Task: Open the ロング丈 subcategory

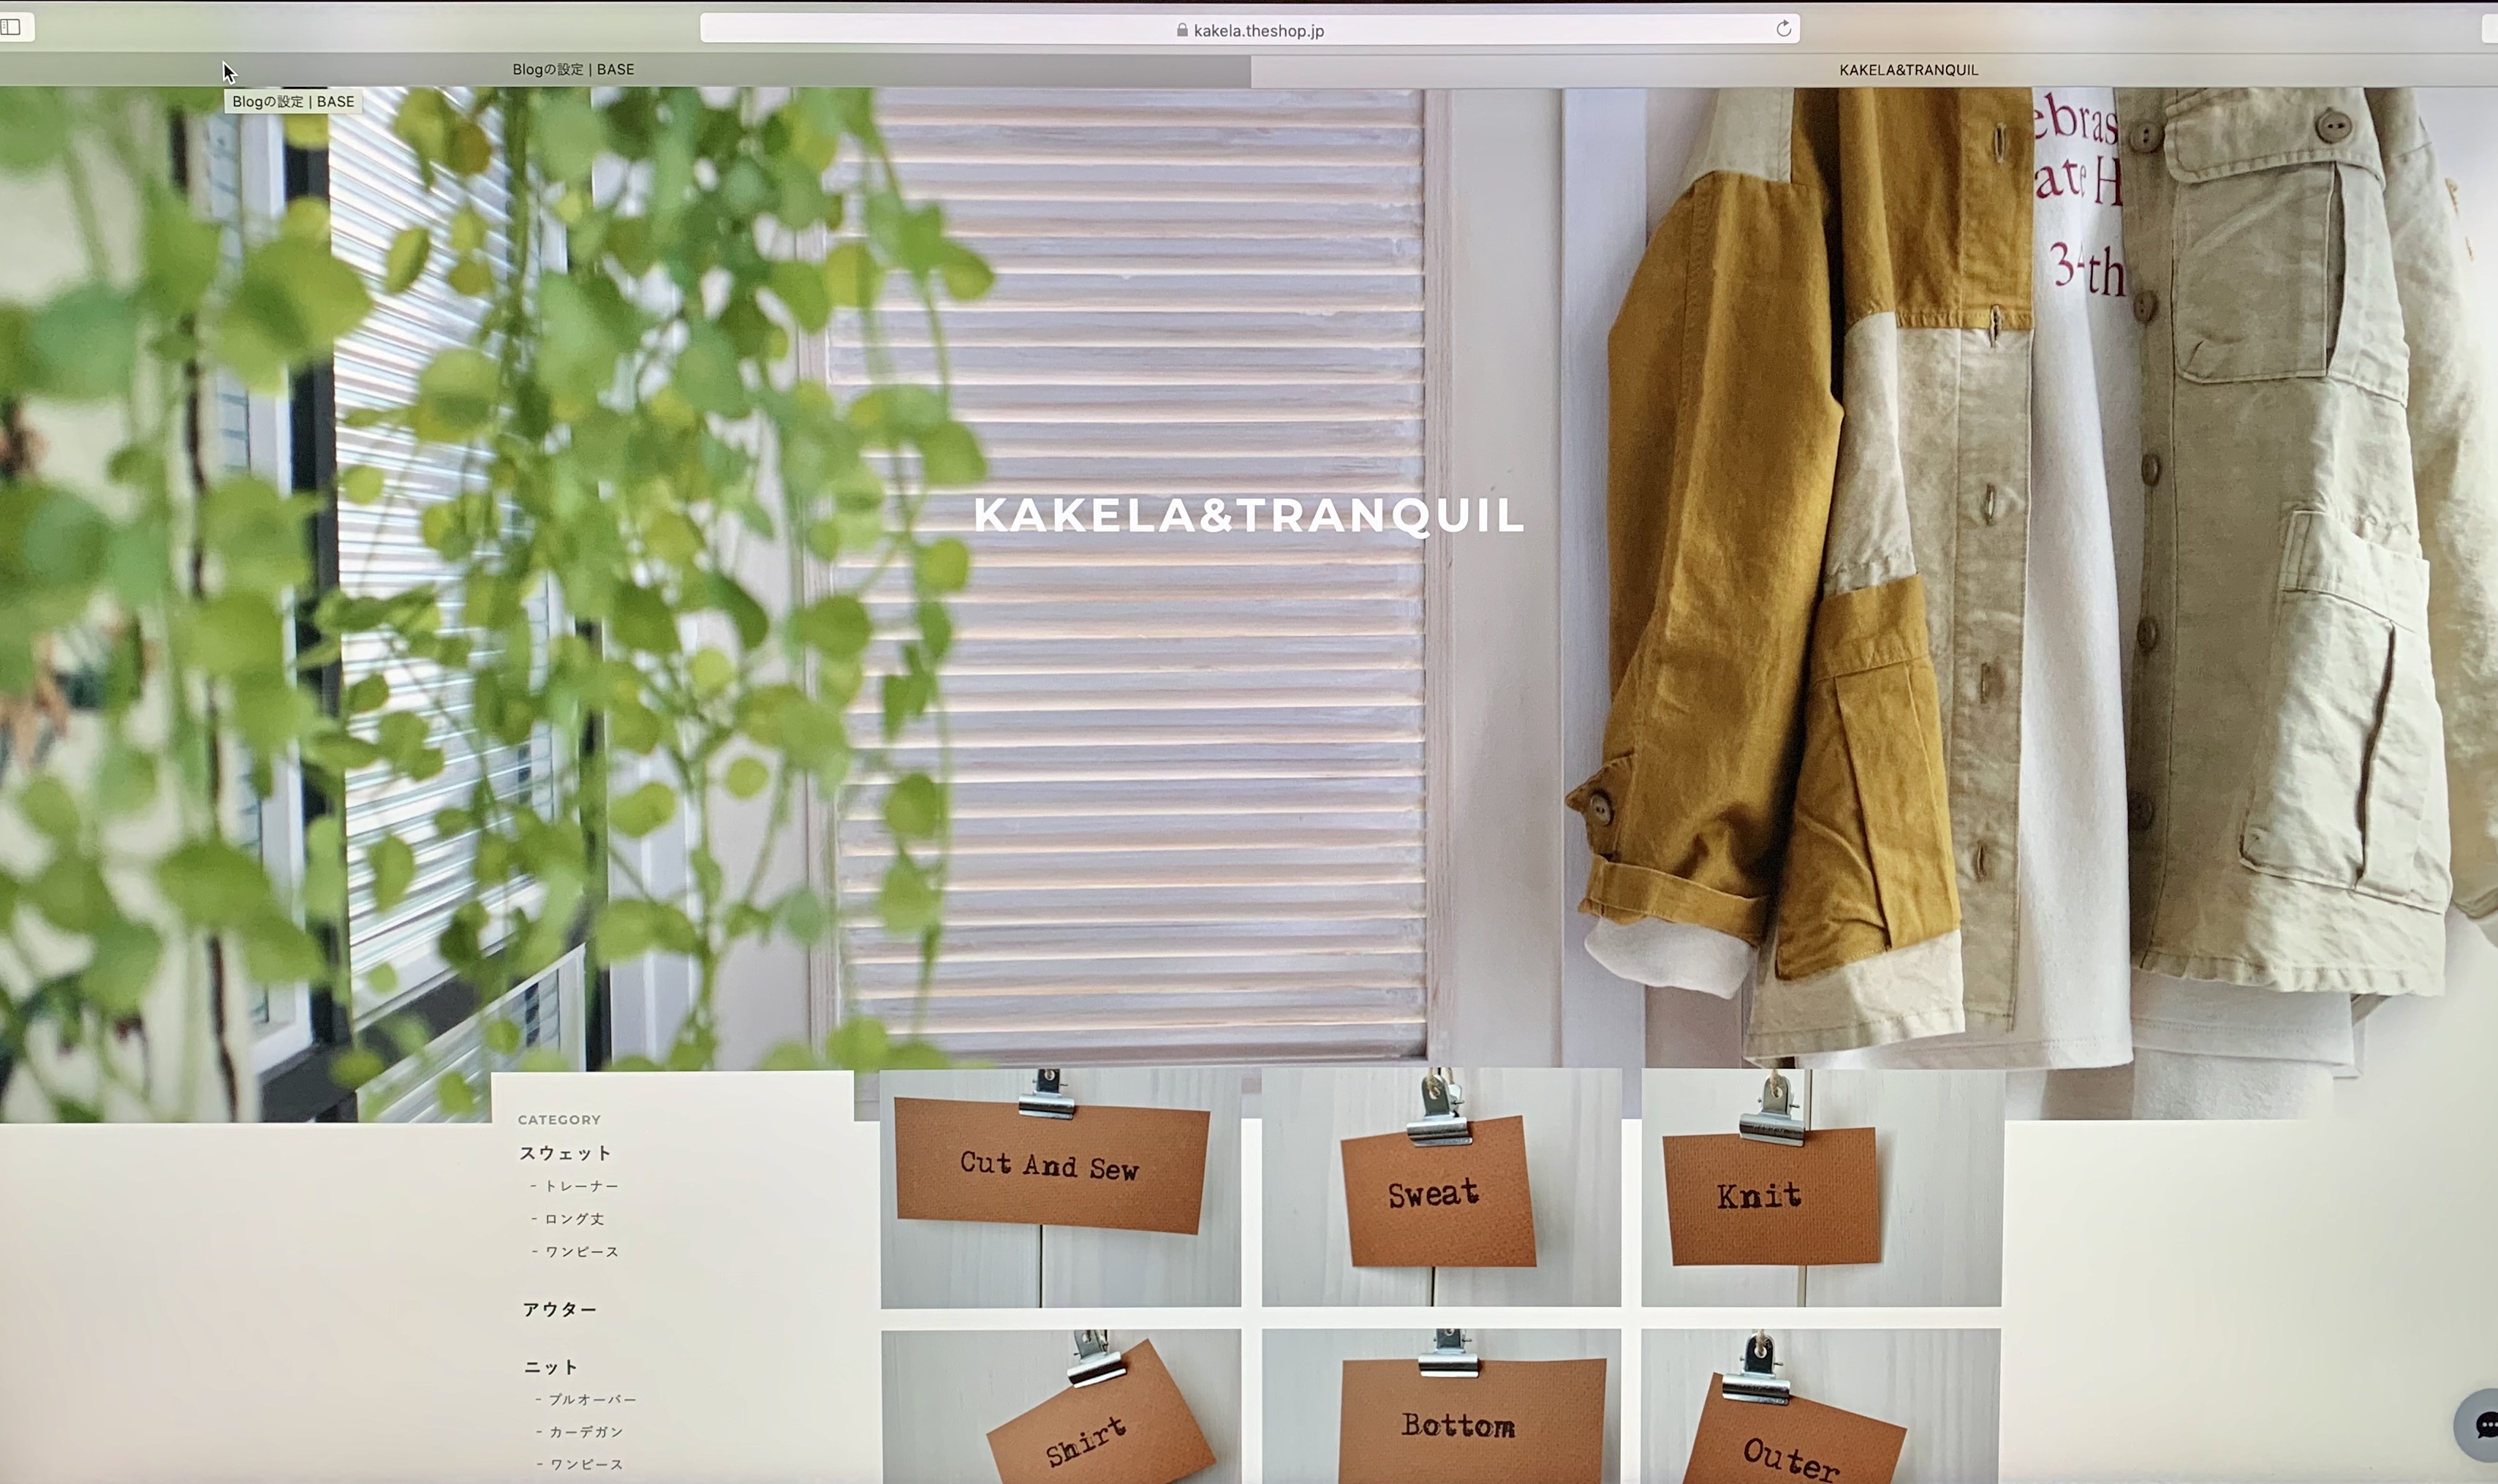Action: click(574, 1219)
